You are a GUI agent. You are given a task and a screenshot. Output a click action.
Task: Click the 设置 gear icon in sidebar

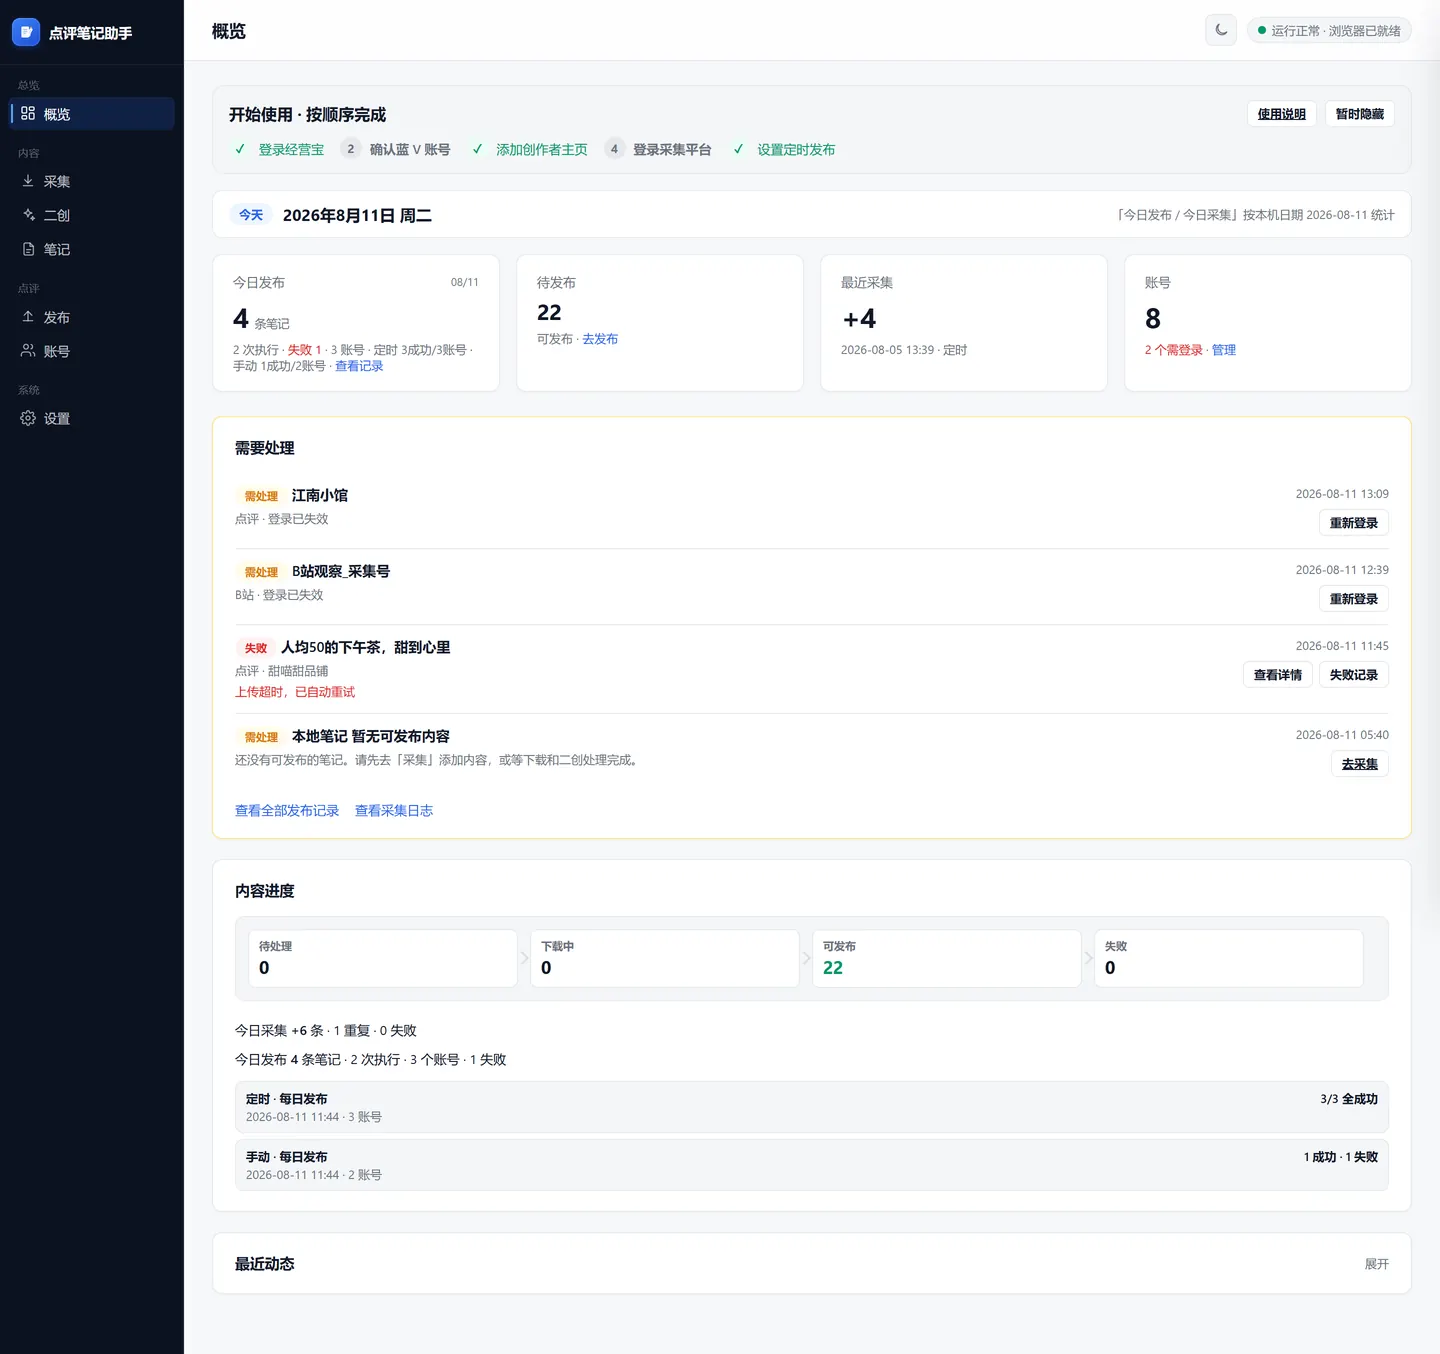(28, 418)
